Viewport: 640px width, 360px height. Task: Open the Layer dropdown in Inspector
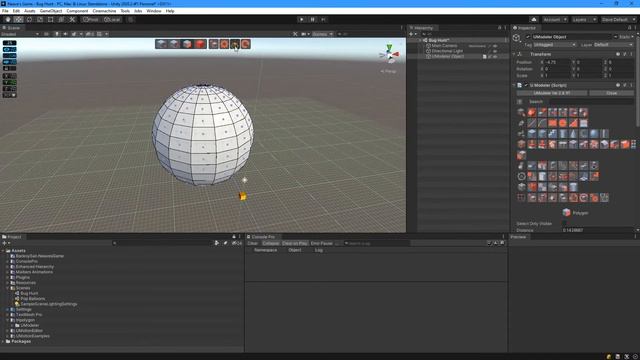[x=613, y=44]
